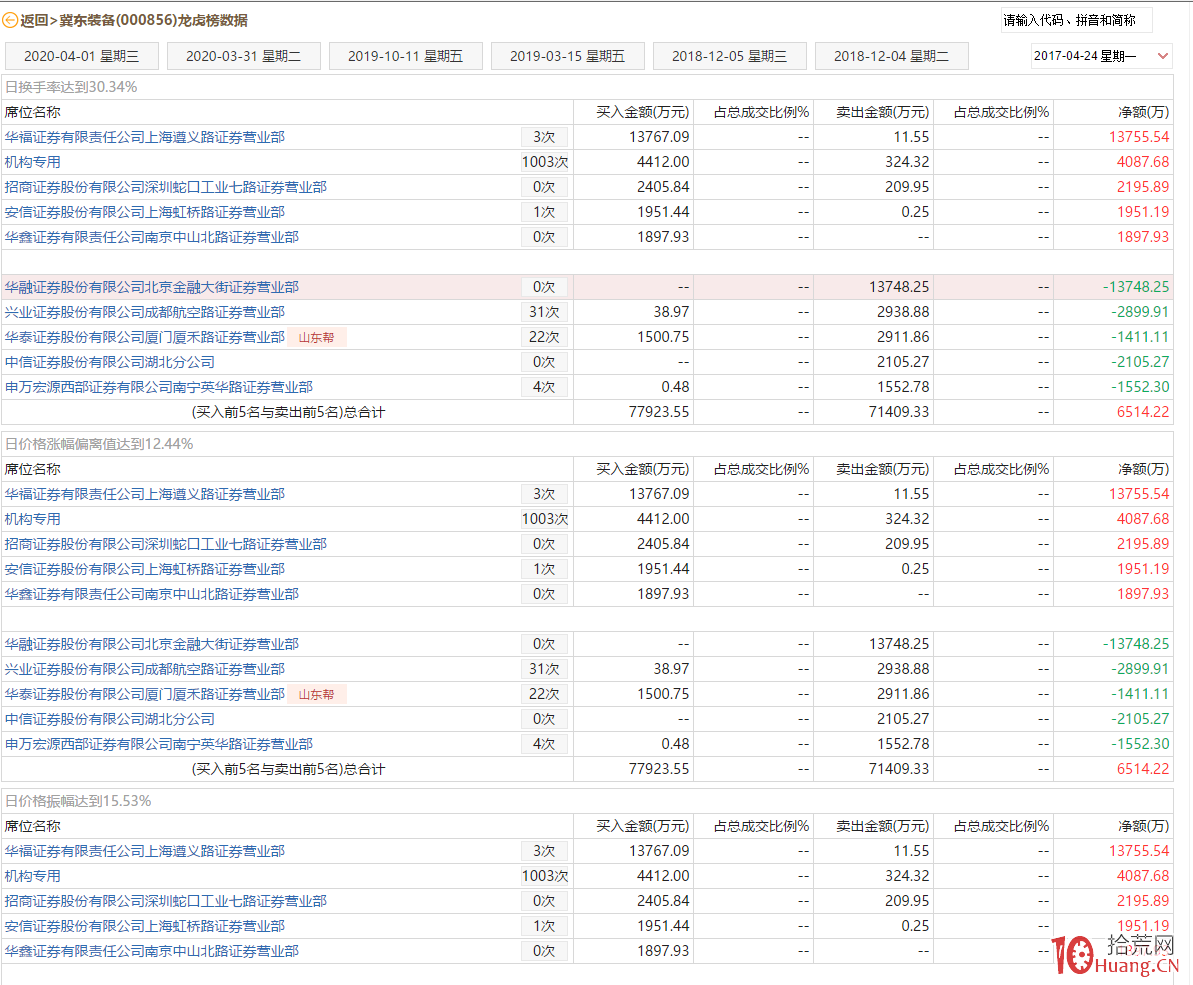Open the 2019-10-11 星期五 tab
This screenshot has height=985, width=1193.
(x=405, y=55)
